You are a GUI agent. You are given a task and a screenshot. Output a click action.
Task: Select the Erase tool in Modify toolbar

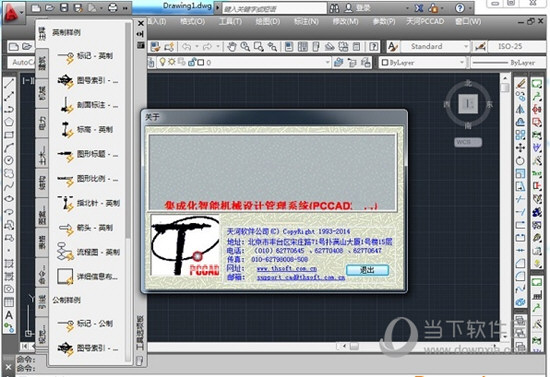[x=521, y=83]
